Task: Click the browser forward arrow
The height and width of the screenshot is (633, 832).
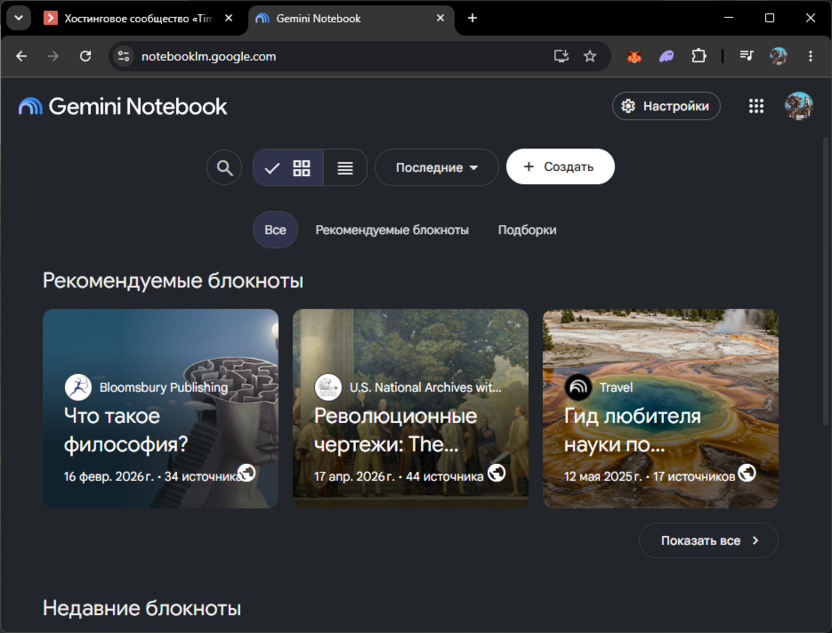Action: coord(53,56)
